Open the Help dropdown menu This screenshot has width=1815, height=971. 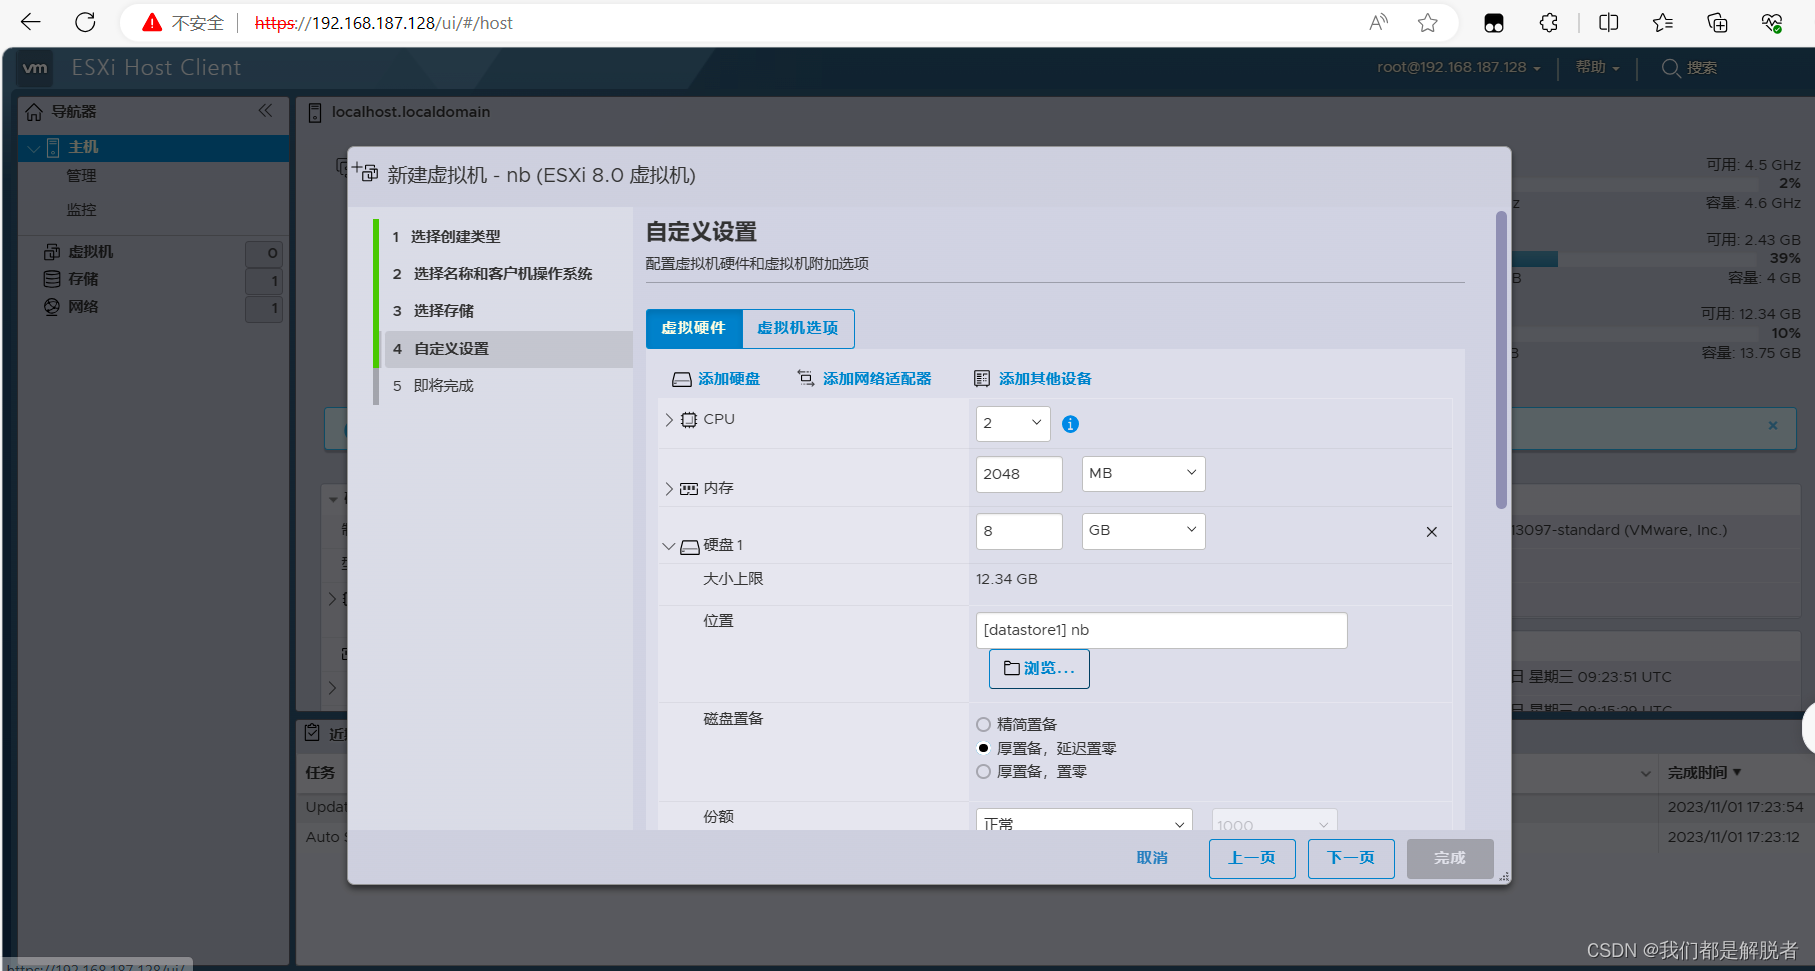(x=1597, y=67)
